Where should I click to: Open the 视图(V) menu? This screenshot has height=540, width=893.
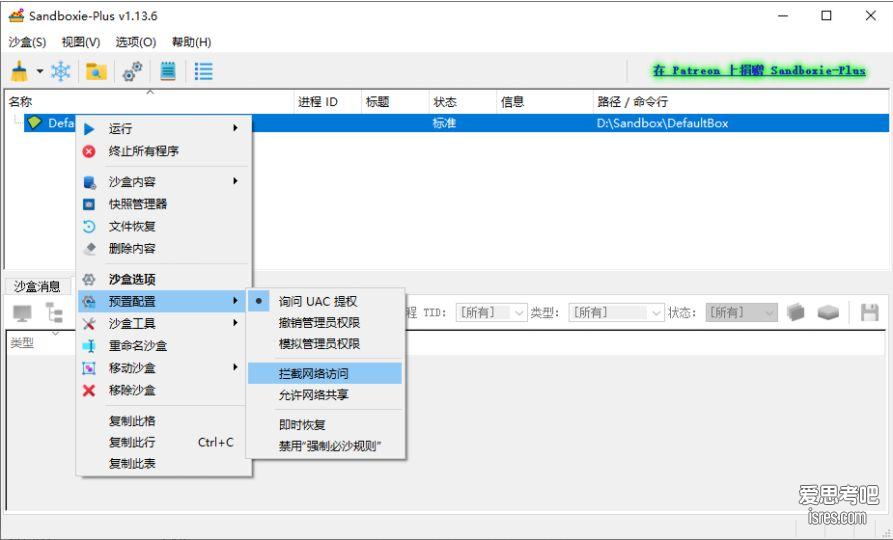pyautogui.click(x=81, y=42)
